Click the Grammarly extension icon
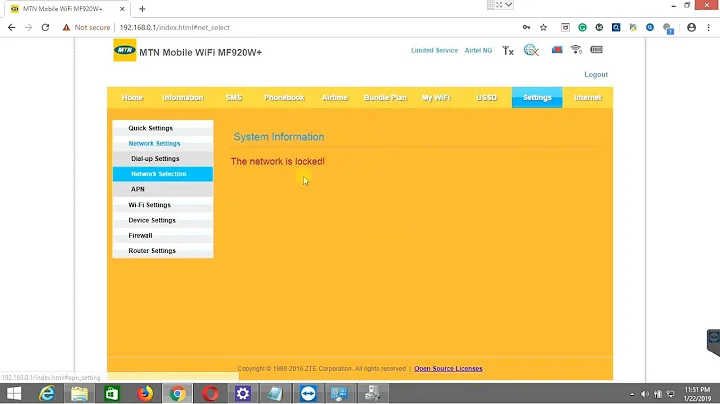720x404 pixels. pos(582,28)
